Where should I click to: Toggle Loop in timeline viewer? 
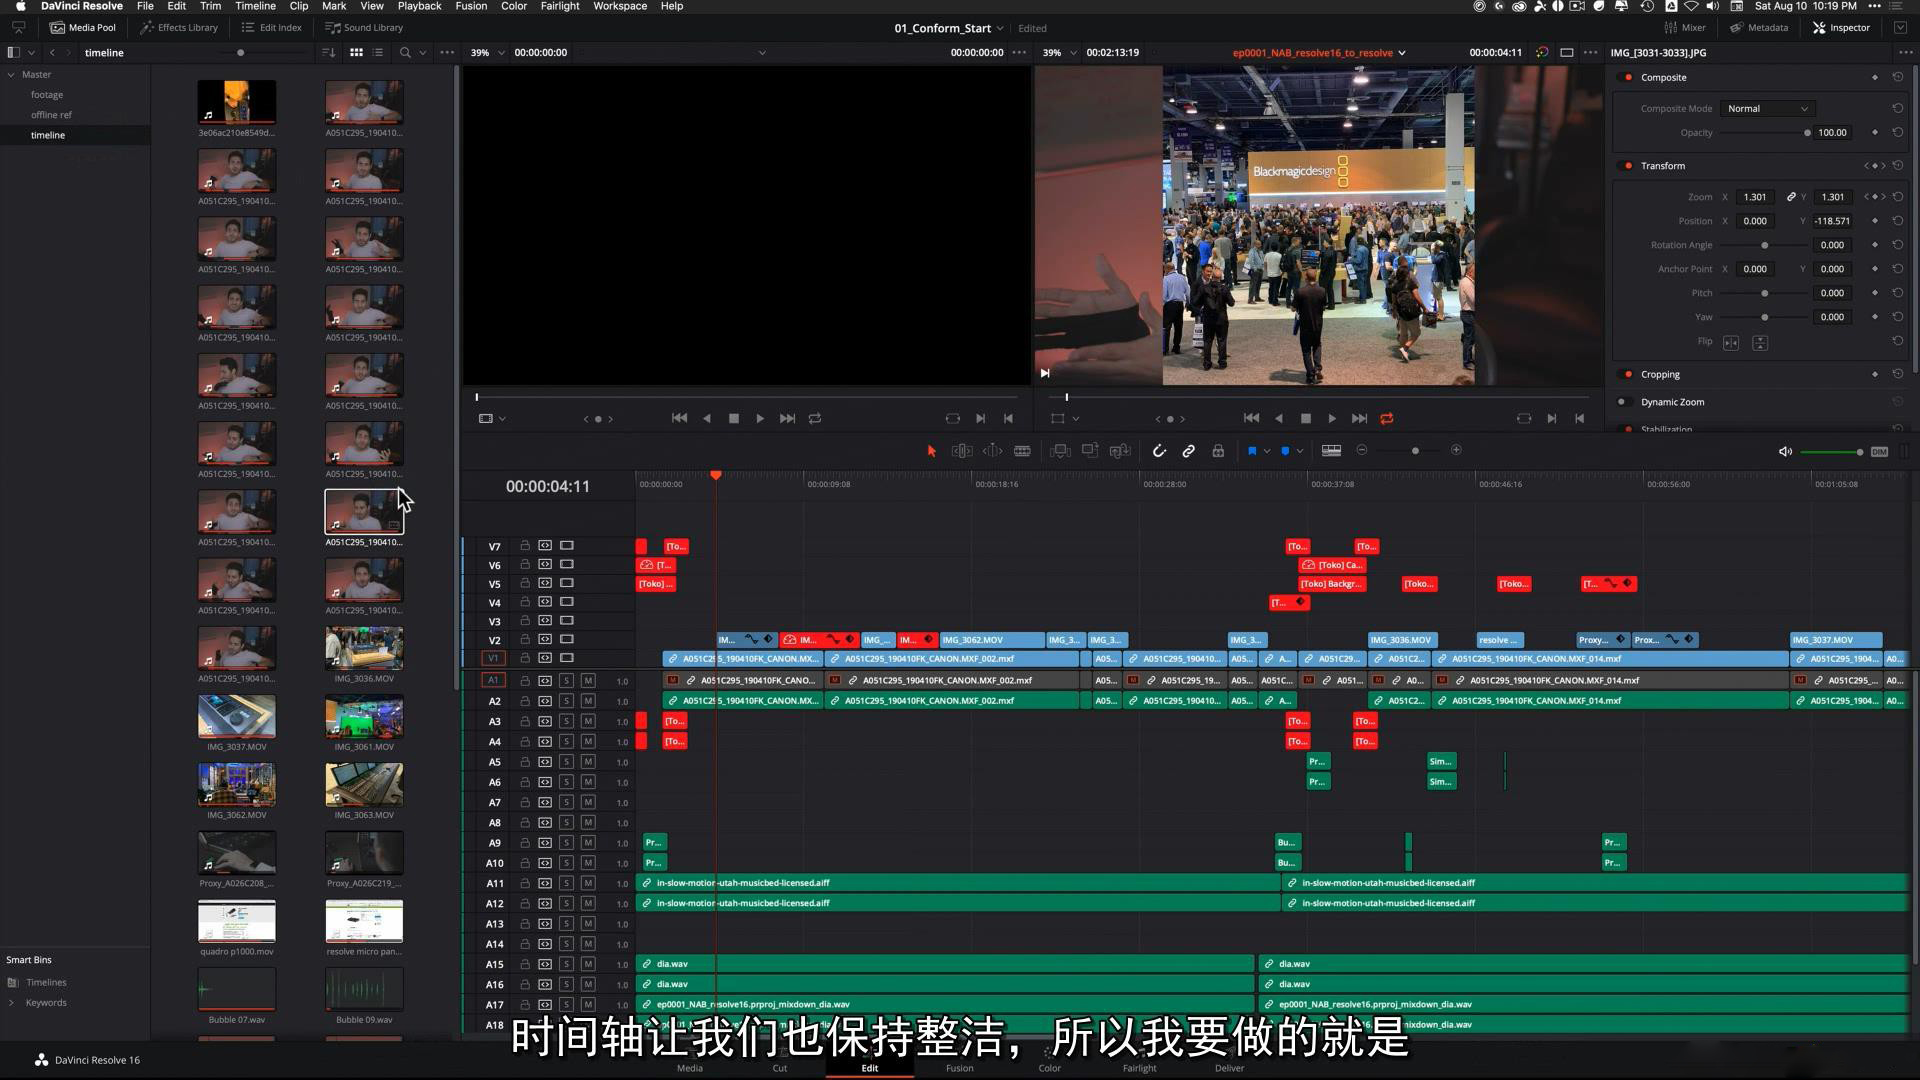[1387, 419]
